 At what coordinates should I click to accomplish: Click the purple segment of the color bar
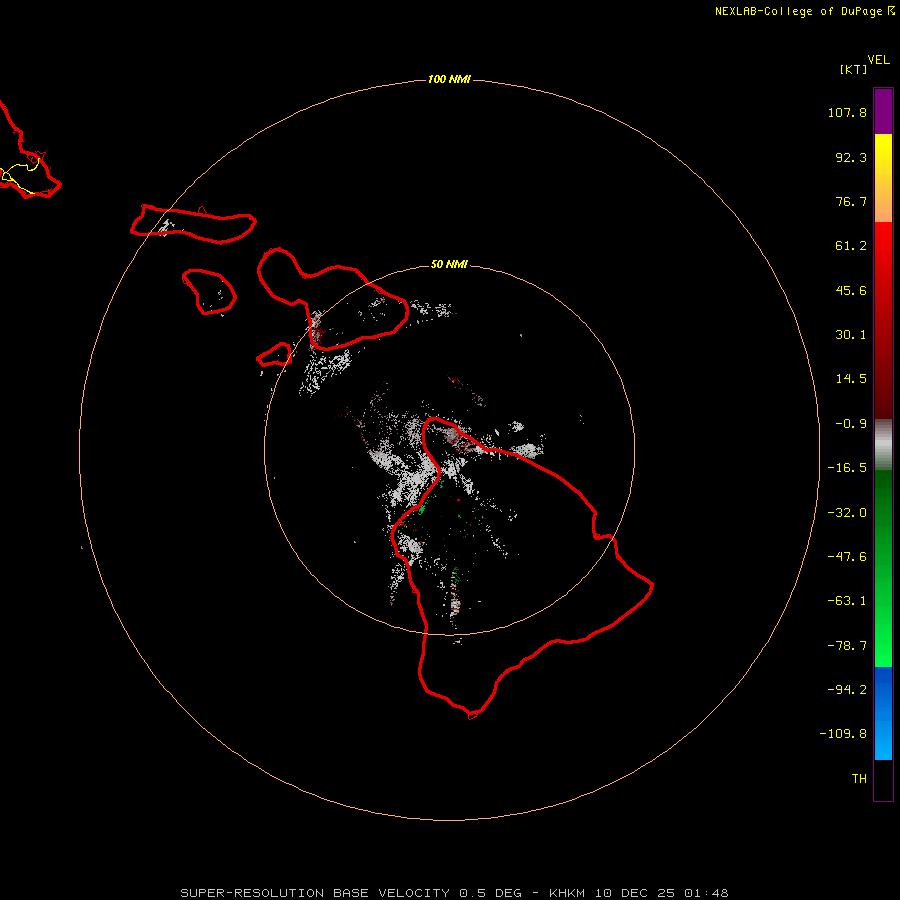[x=883, y=111]
